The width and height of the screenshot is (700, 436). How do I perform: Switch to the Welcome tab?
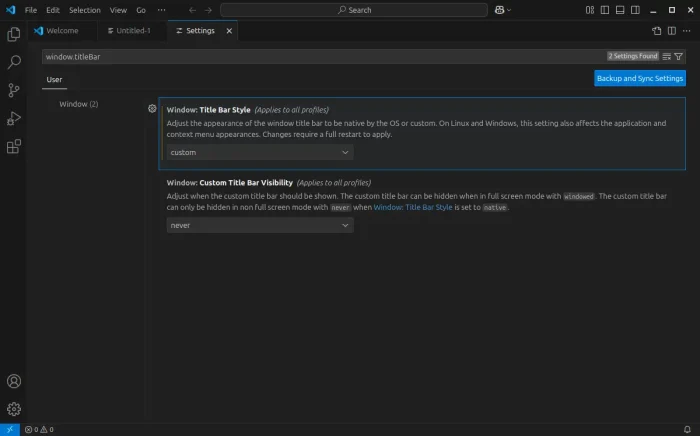pyautogui.click(x=62, y=31)
